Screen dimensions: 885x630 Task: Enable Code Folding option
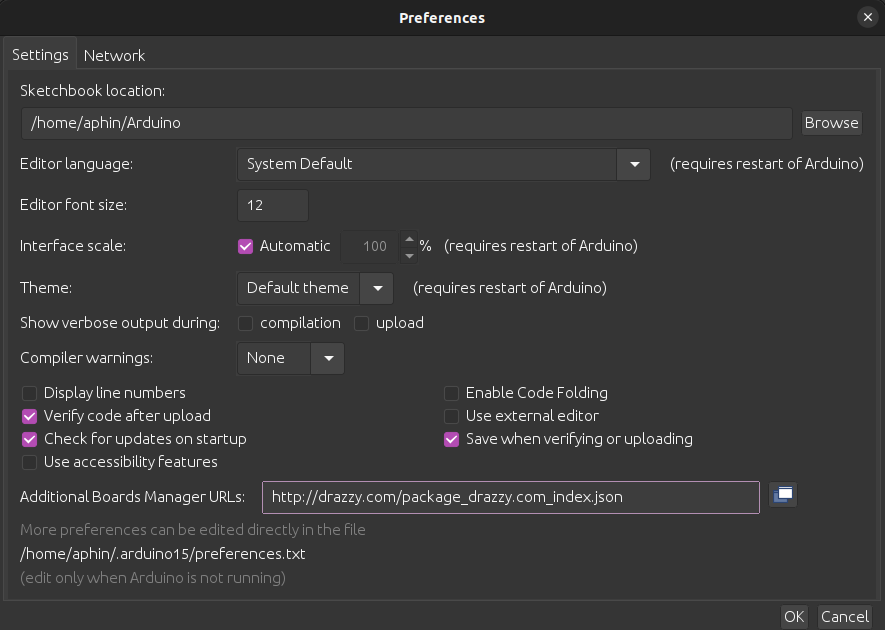tap(452, 393)
